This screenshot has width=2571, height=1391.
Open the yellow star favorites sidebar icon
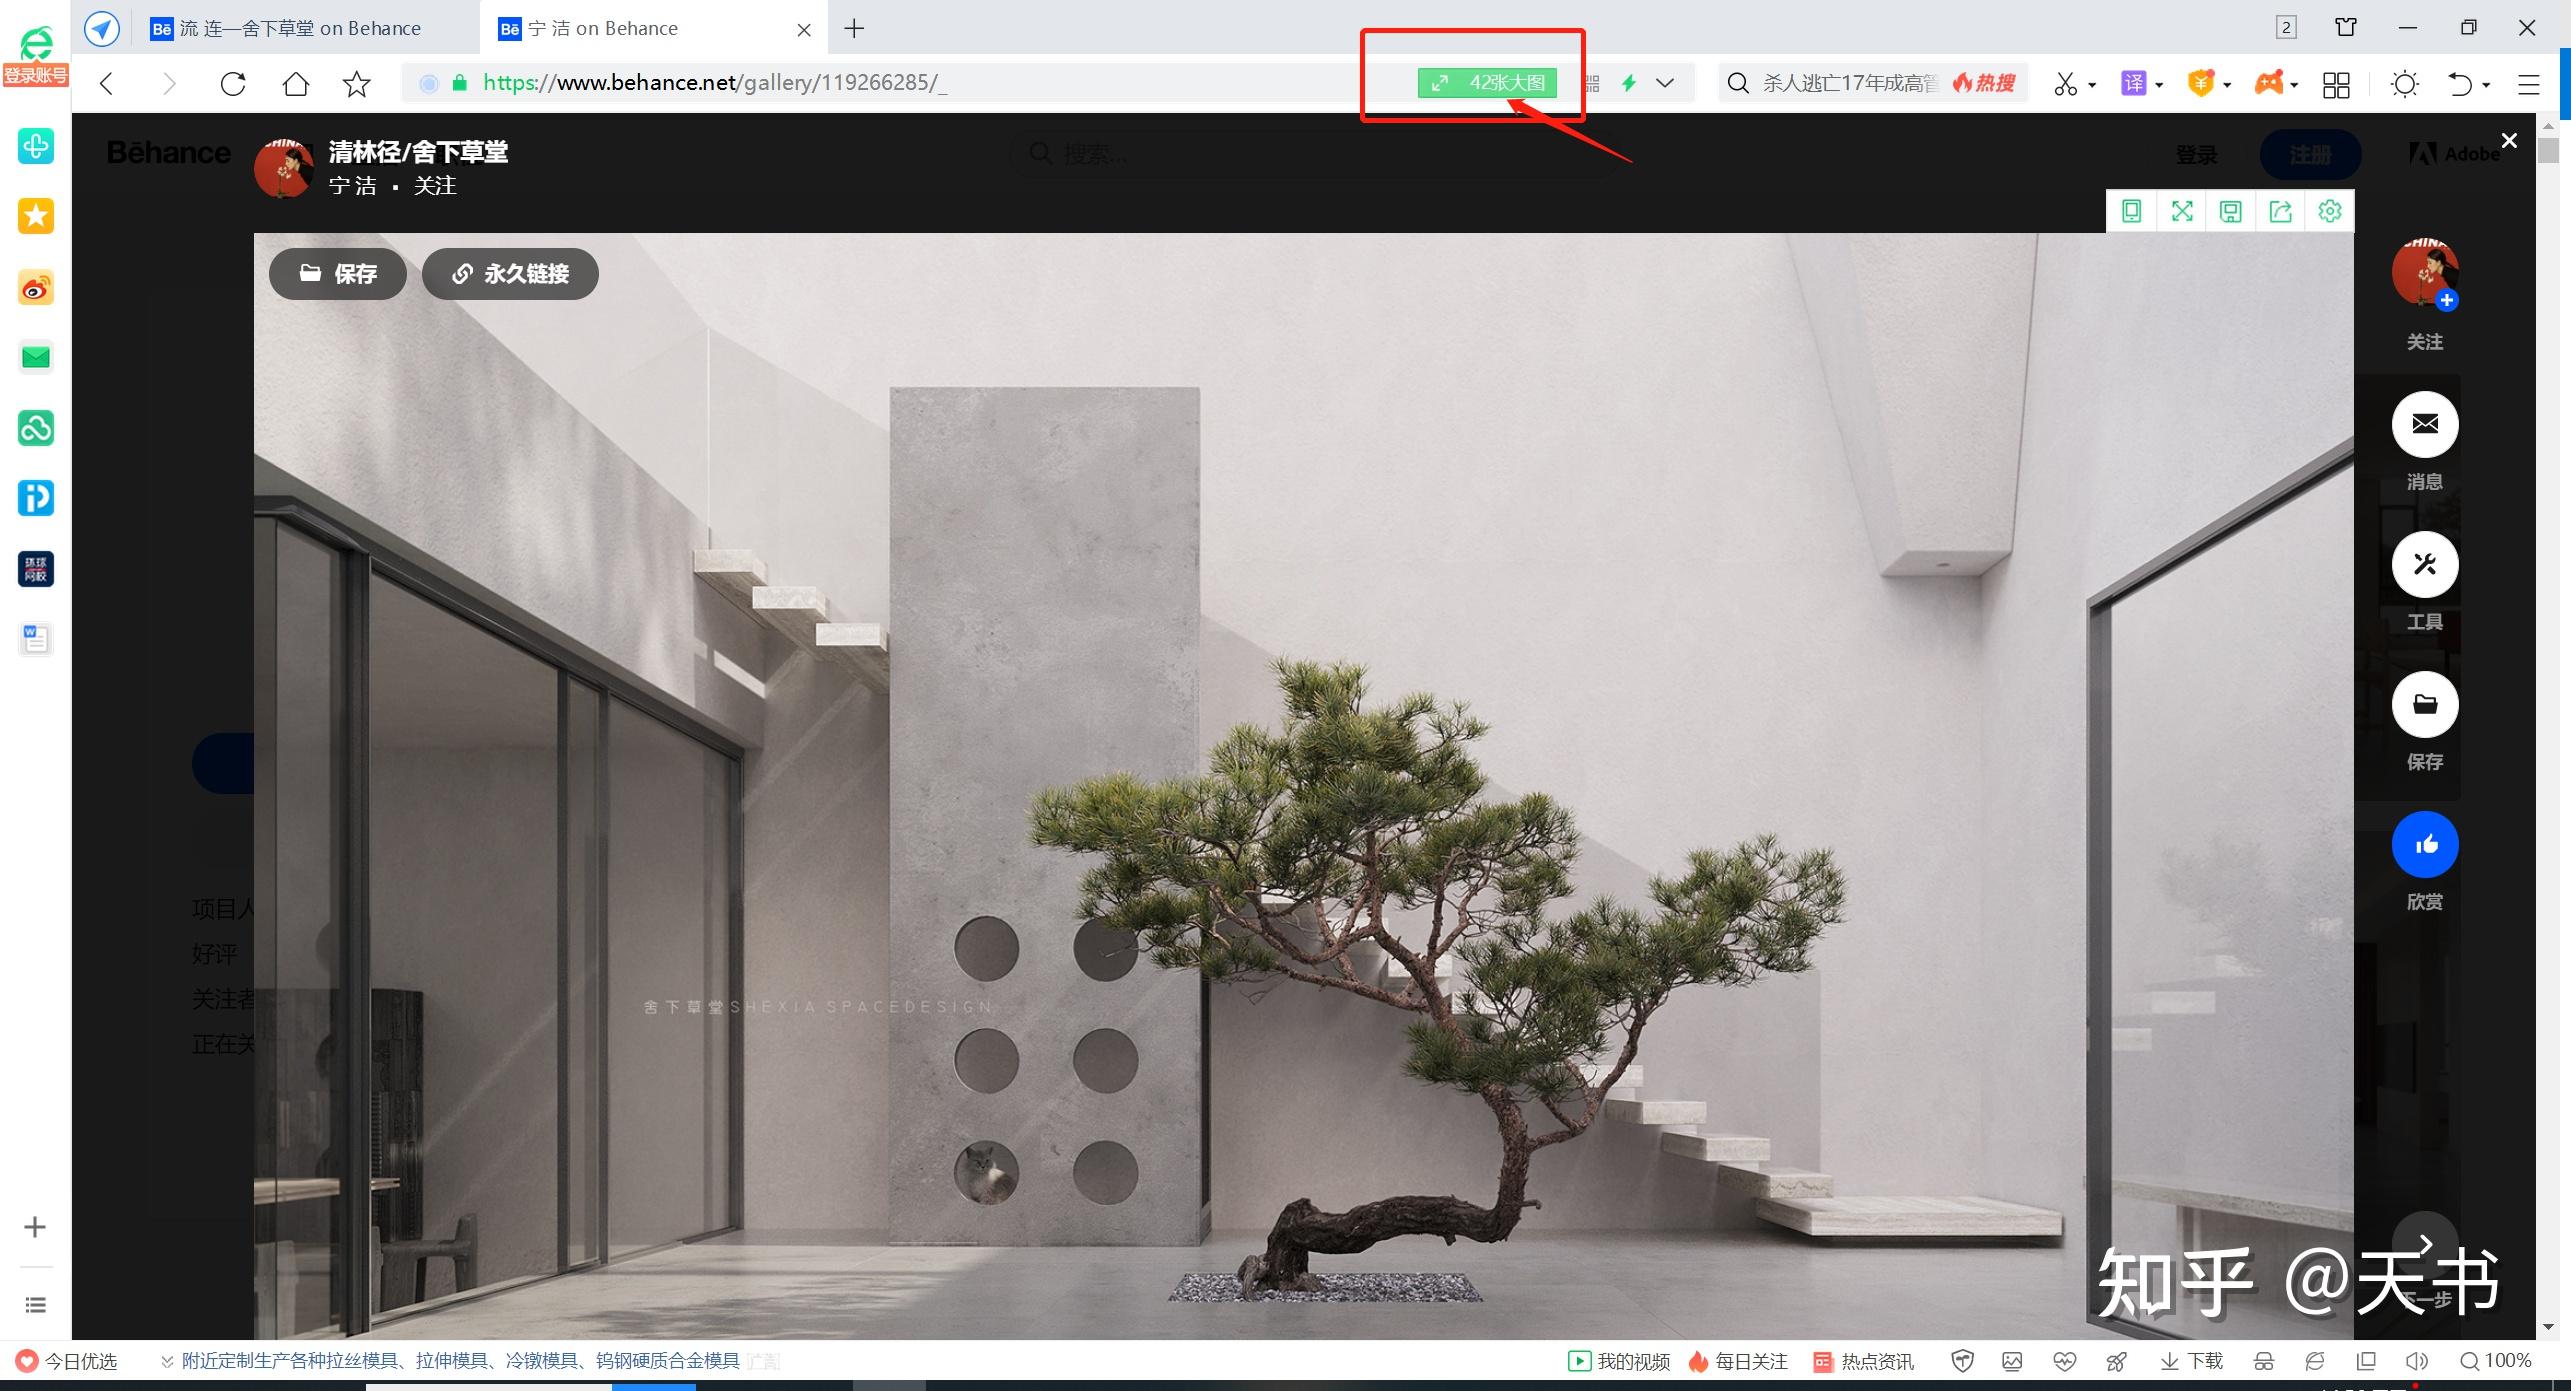click(36, 216)
